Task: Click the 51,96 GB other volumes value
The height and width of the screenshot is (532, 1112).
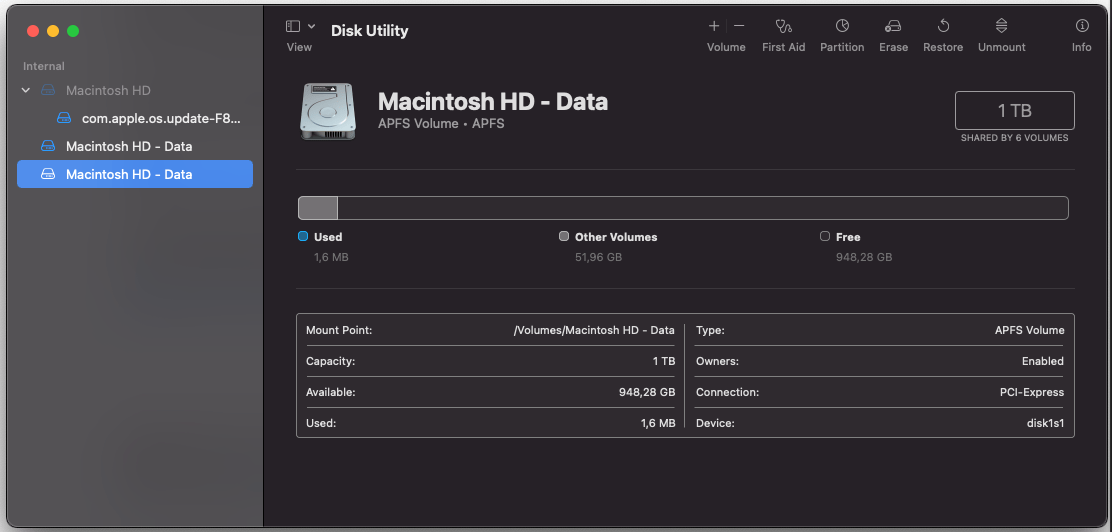Action: click(598, 257)
